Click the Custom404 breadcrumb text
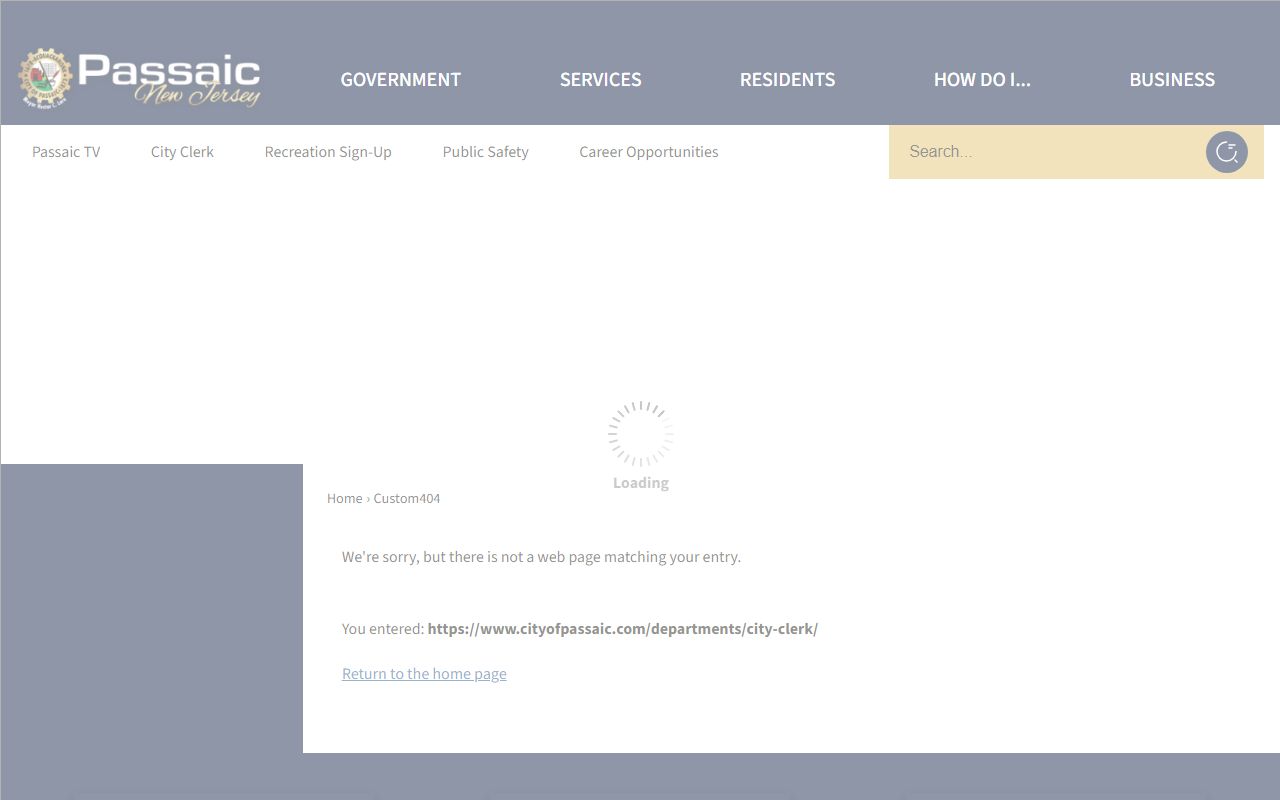Viewport: 1280px width, 800px height. click(x=406, y=498)
